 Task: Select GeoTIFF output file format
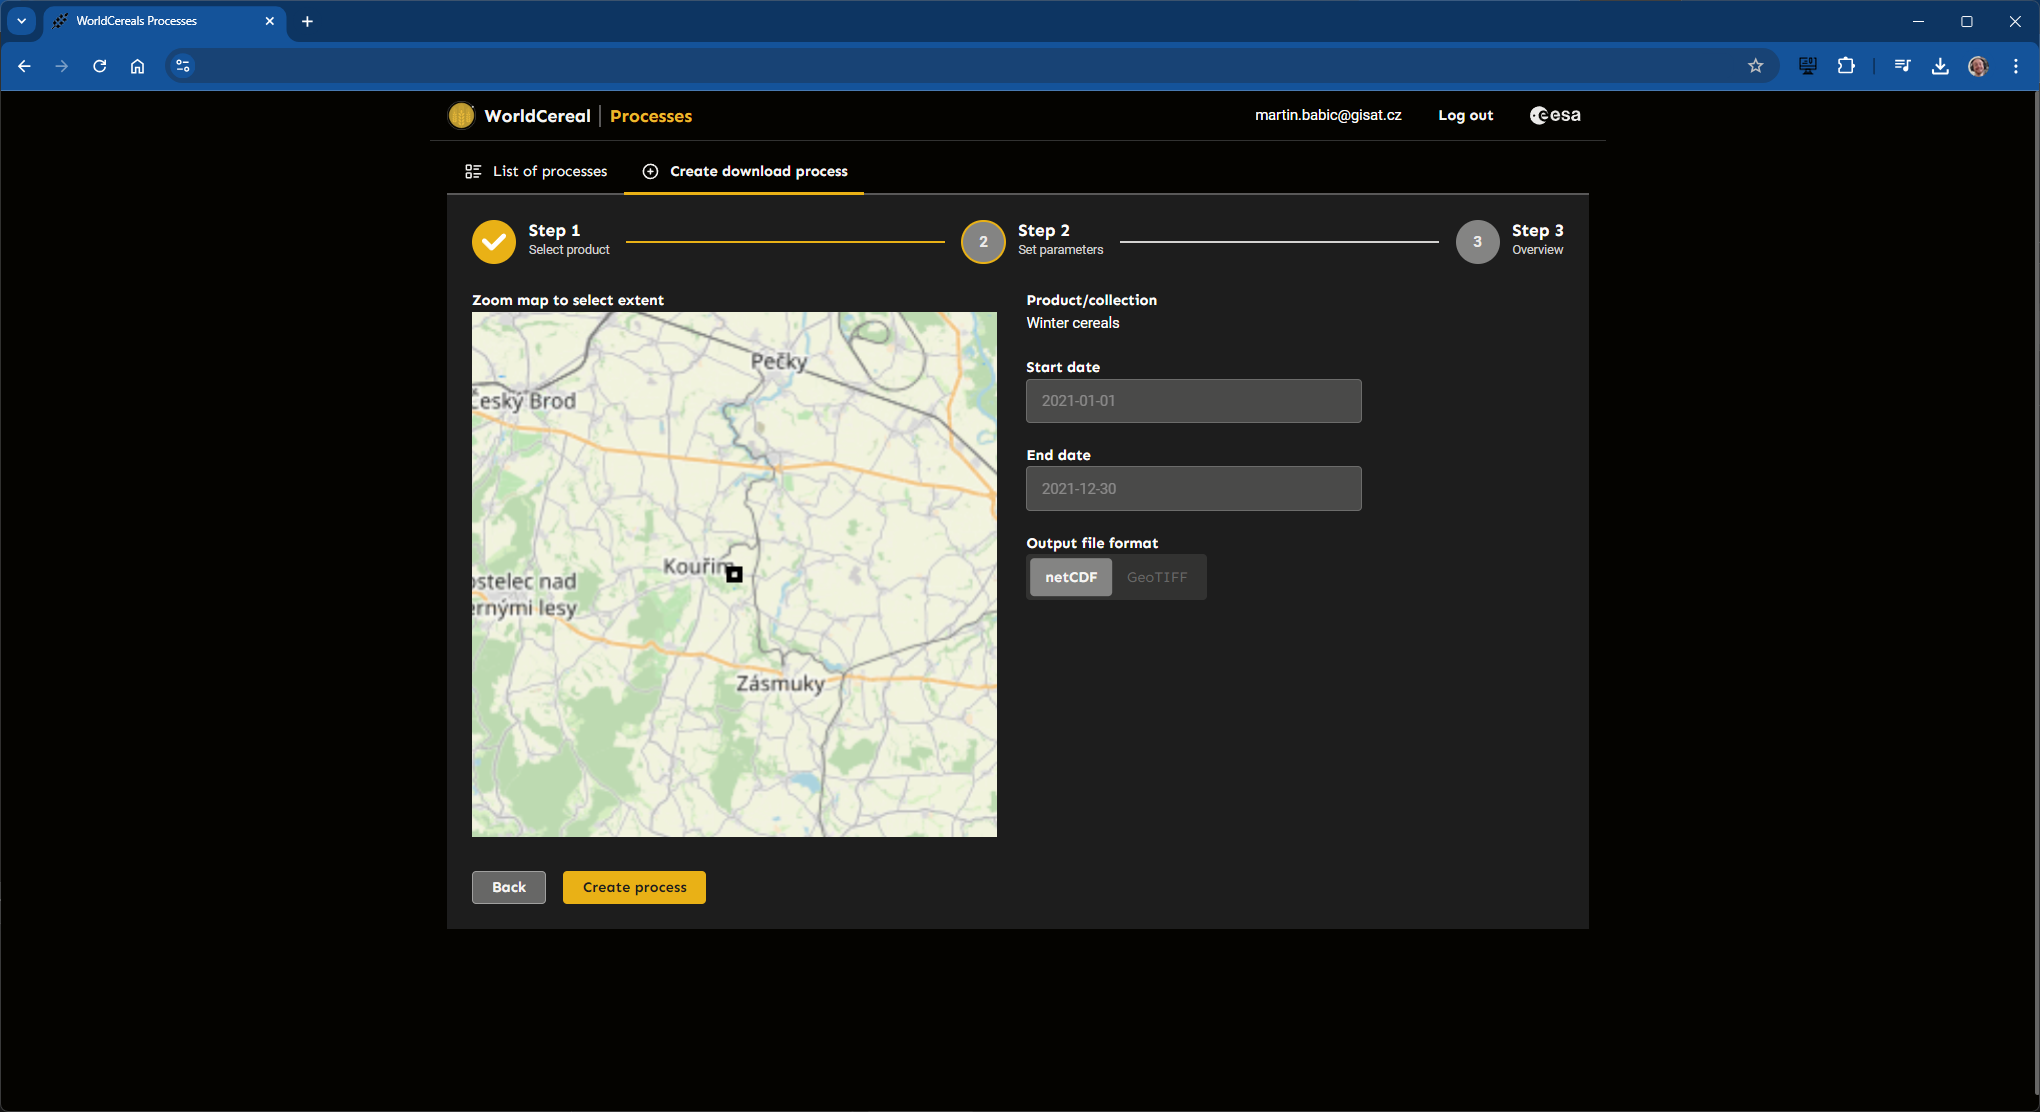point(1157,577)
